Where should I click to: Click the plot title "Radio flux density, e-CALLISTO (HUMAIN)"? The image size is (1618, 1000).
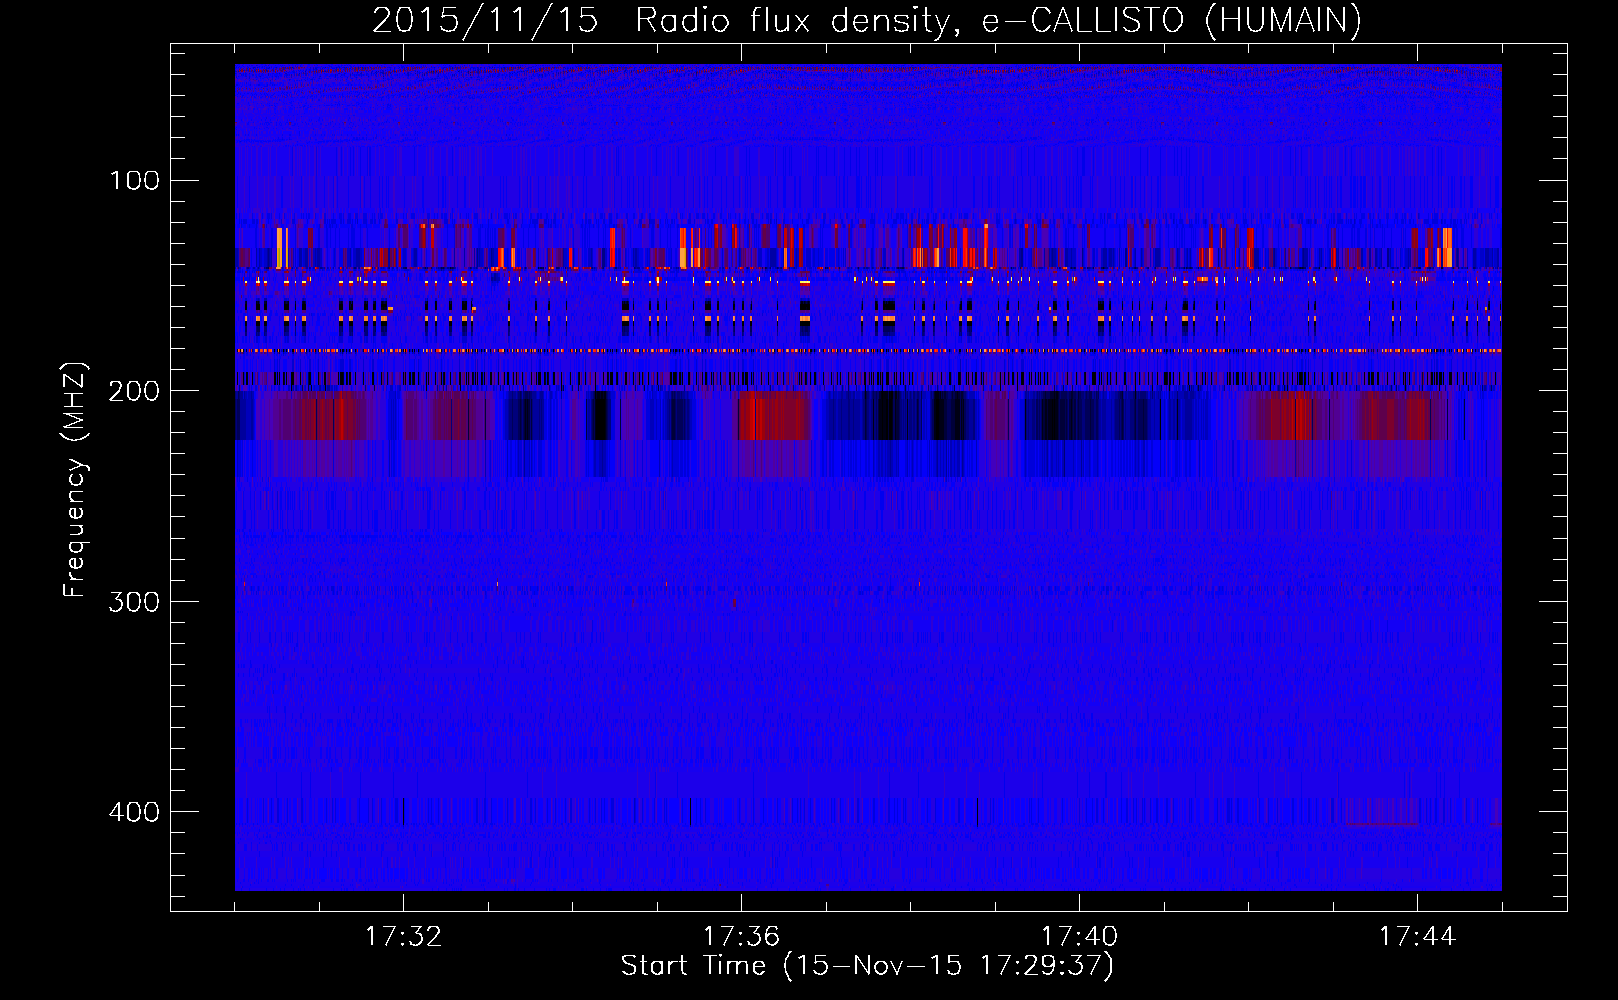(998, 21)
